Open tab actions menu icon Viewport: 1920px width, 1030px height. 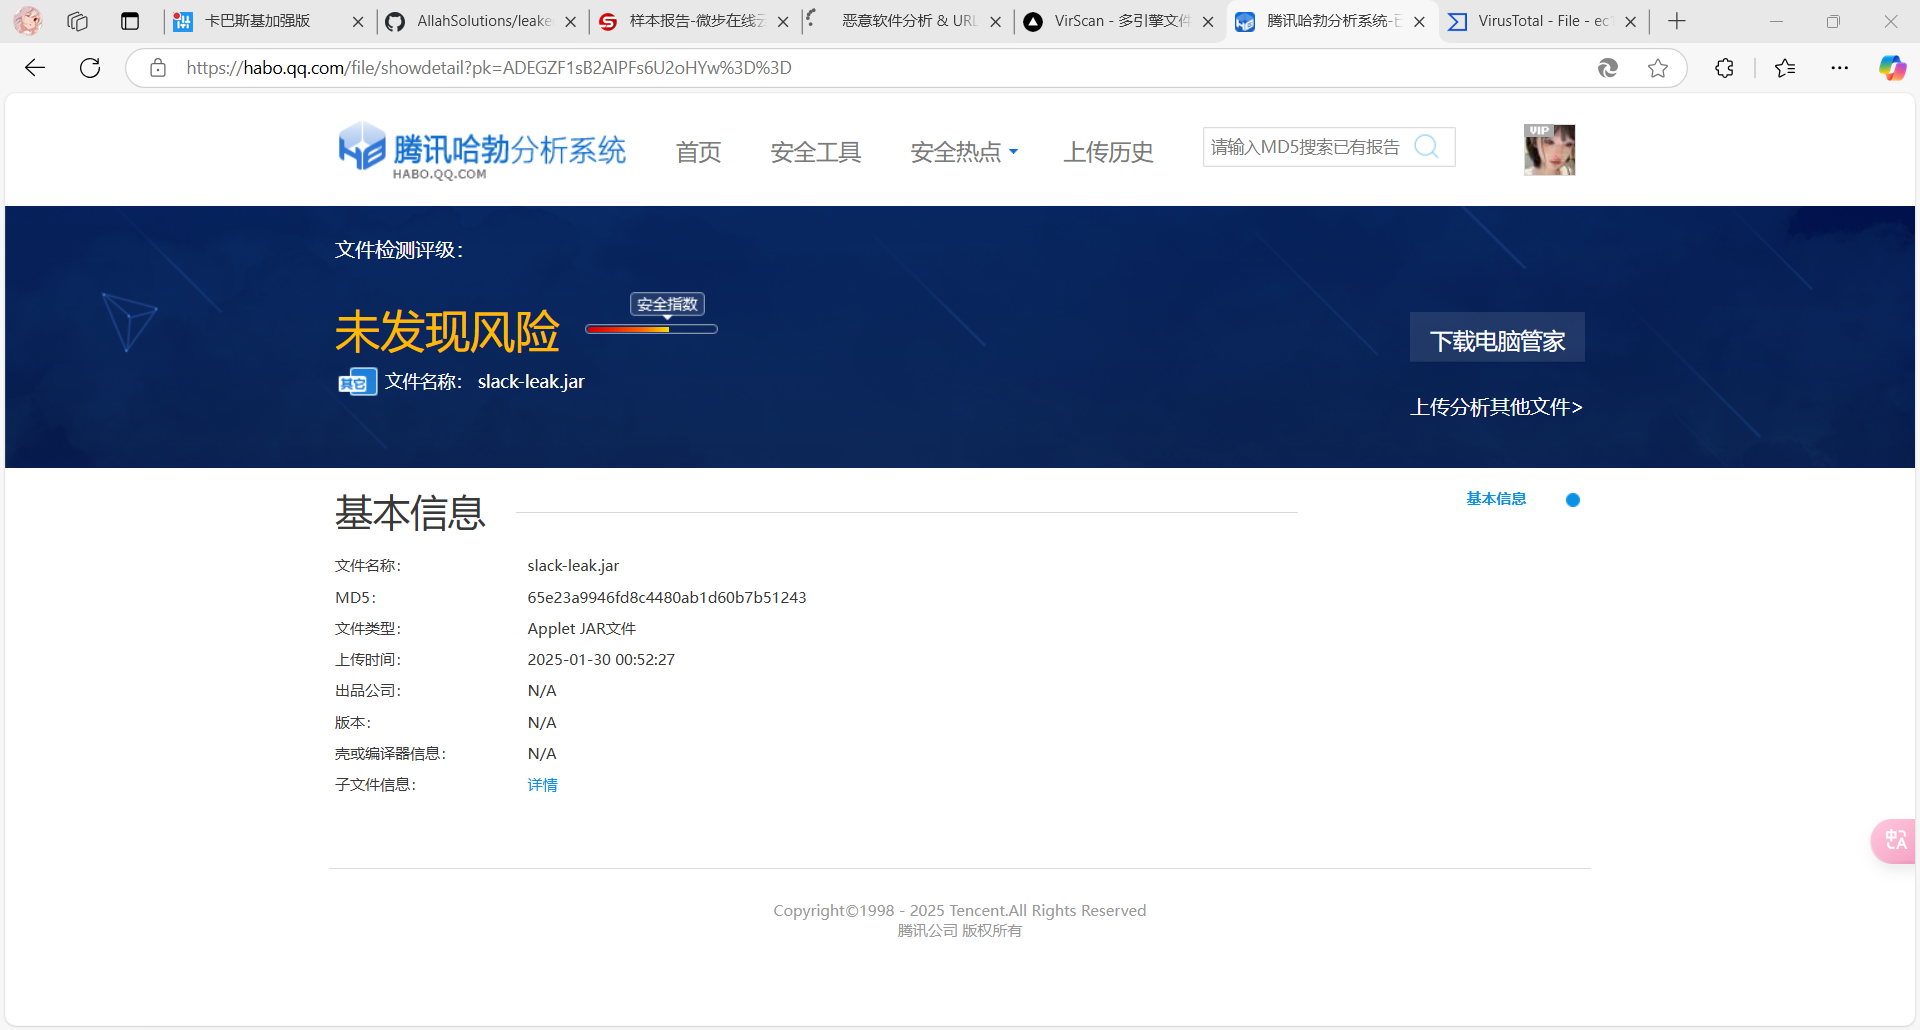tap(130, 21)
